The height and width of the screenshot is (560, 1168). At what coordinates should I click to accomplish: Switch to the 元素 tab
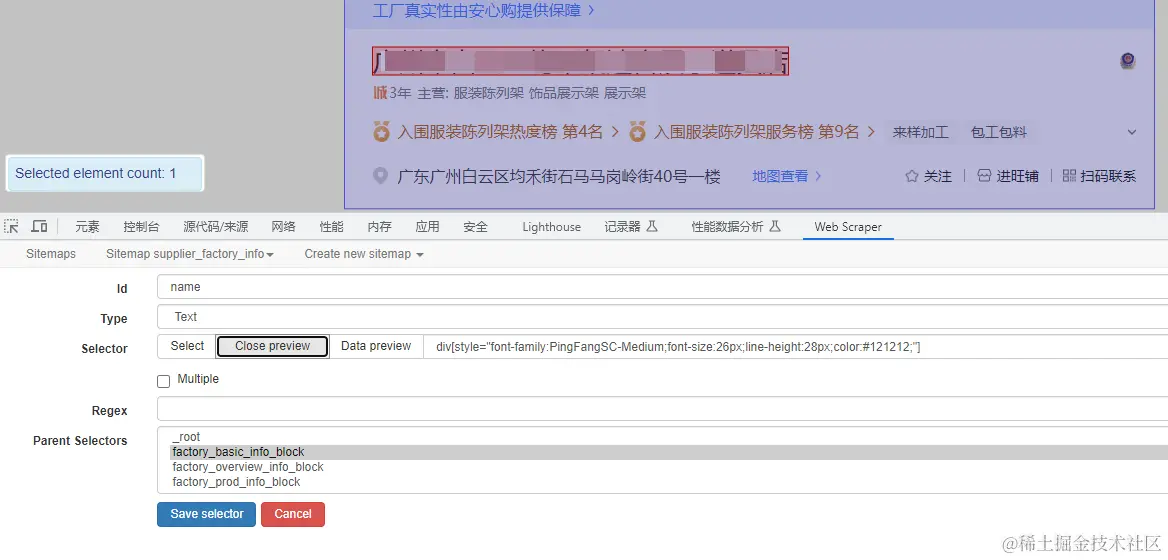[x=87, y=227]
